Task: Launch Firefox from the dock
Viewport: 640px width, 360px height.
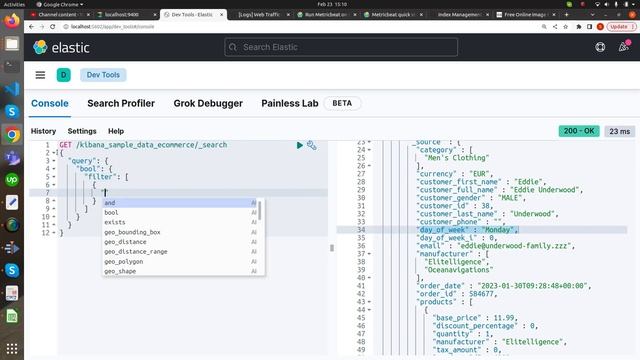Action: pyautogui.click(x=12, y=20)
